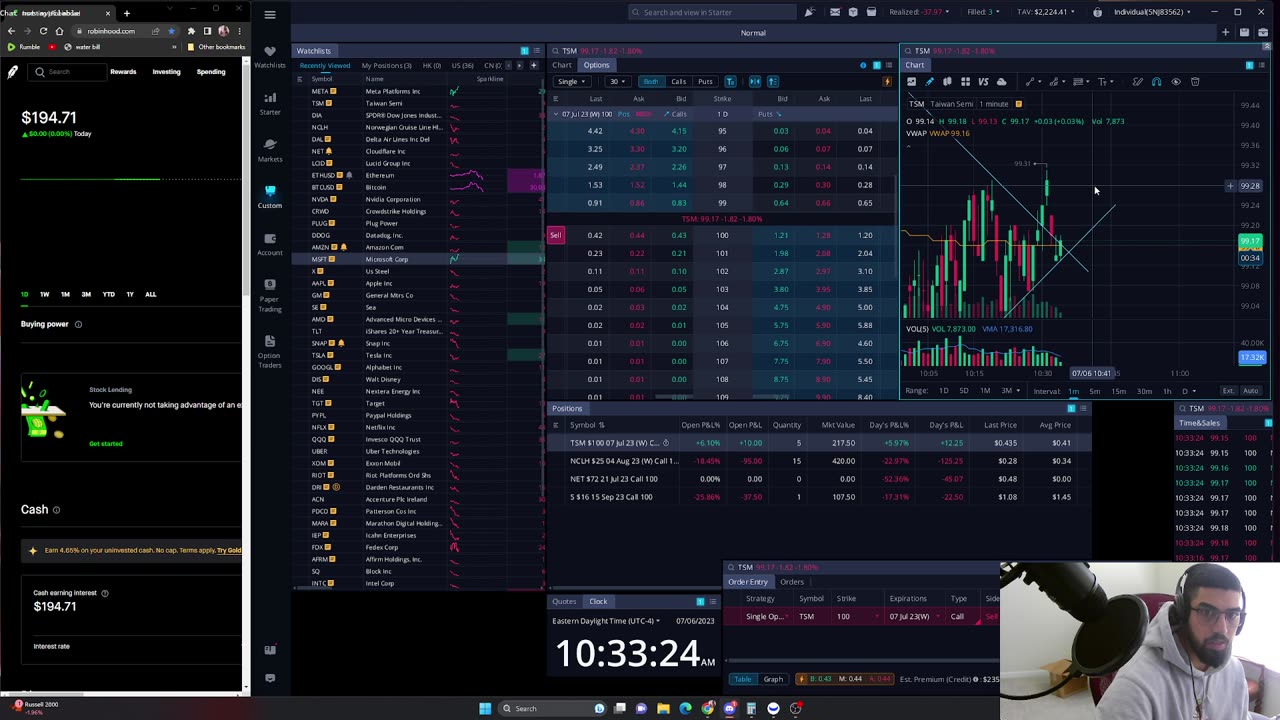Viewport: 1280px width, 720px height.
Task: Click the options column width icon
Action: 755,81
